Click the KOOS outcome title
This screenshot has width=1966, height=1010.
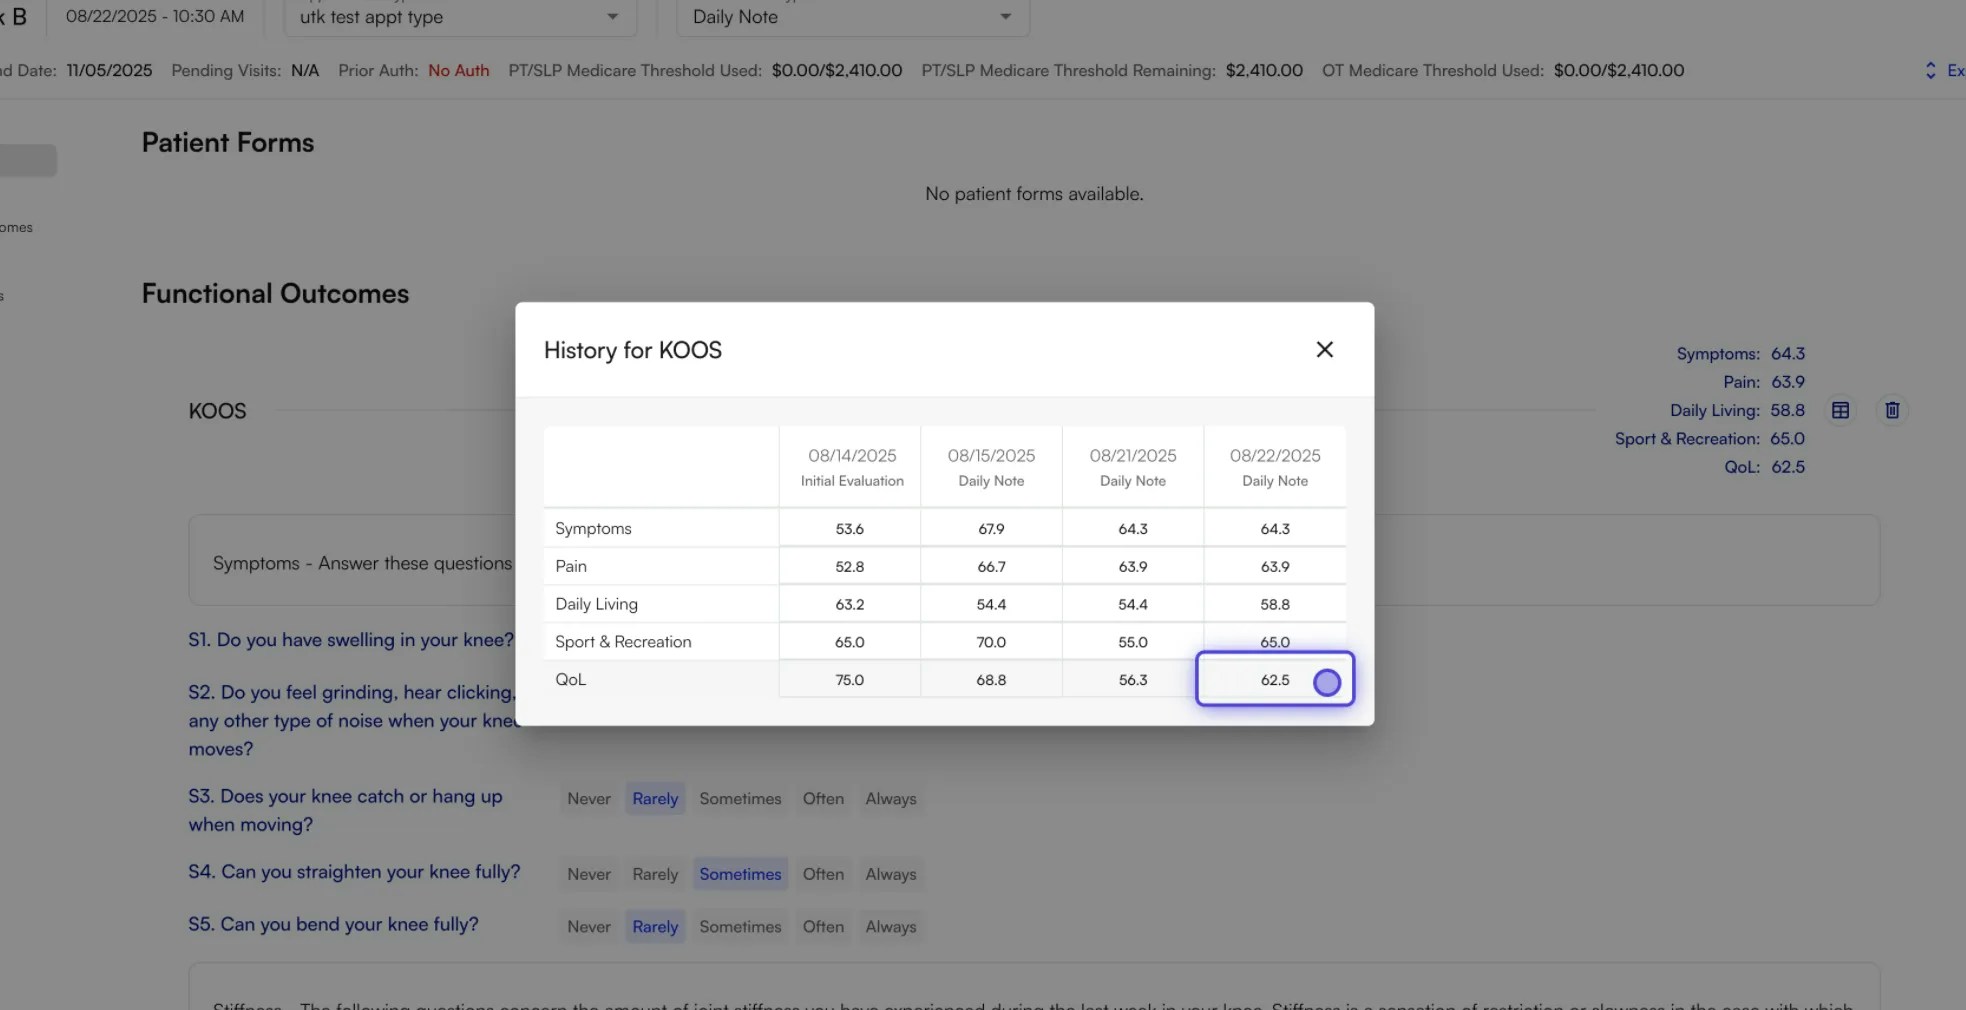point(217,411)
